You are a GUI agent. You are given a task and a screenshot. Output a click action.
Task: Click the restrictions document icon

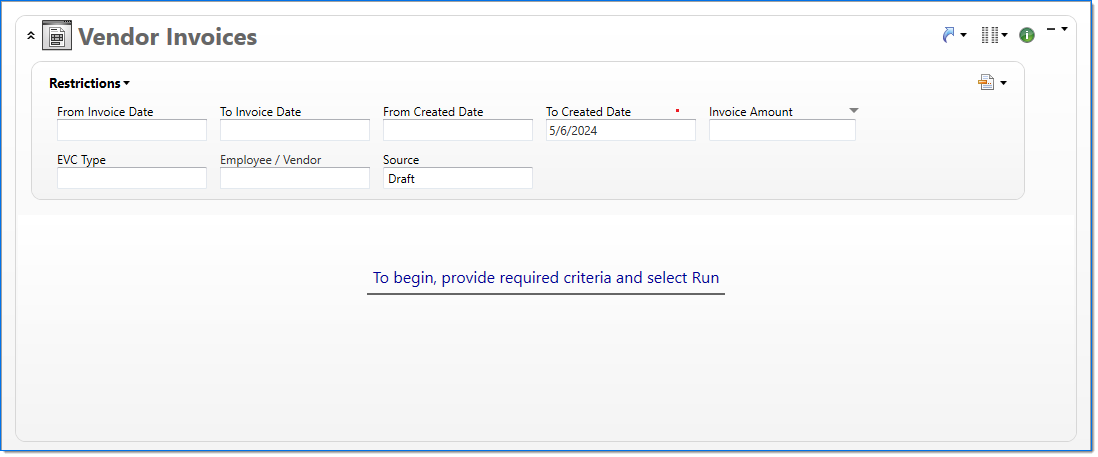pos(986,83)
